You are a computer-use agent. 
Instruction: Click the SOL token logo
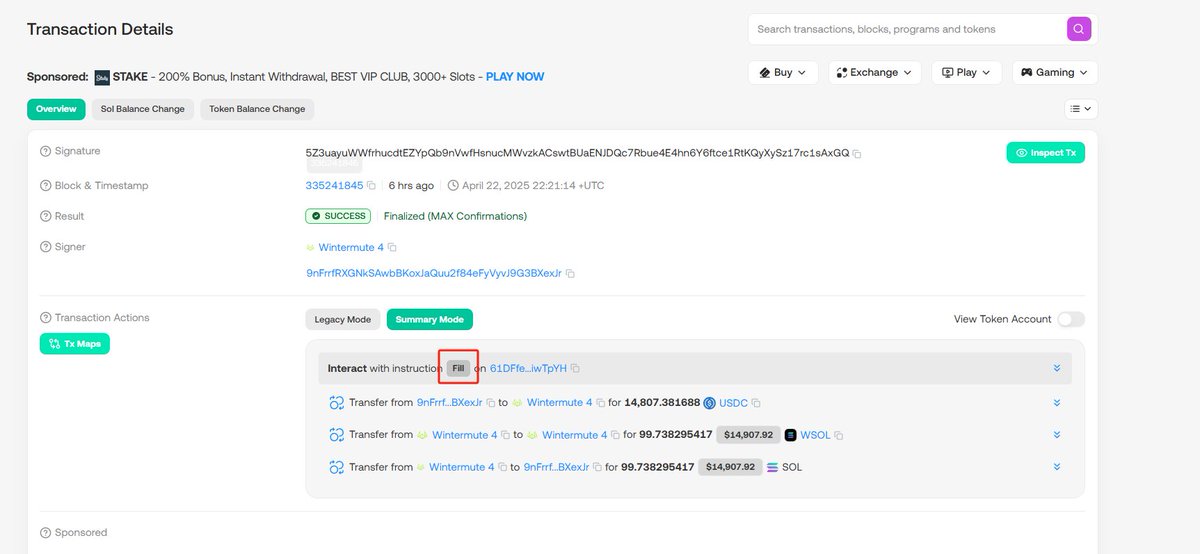773,467
